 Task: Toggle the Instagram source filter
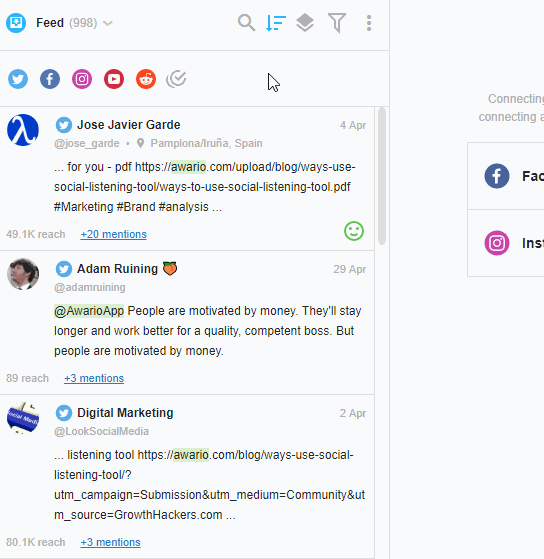point(82,79)
